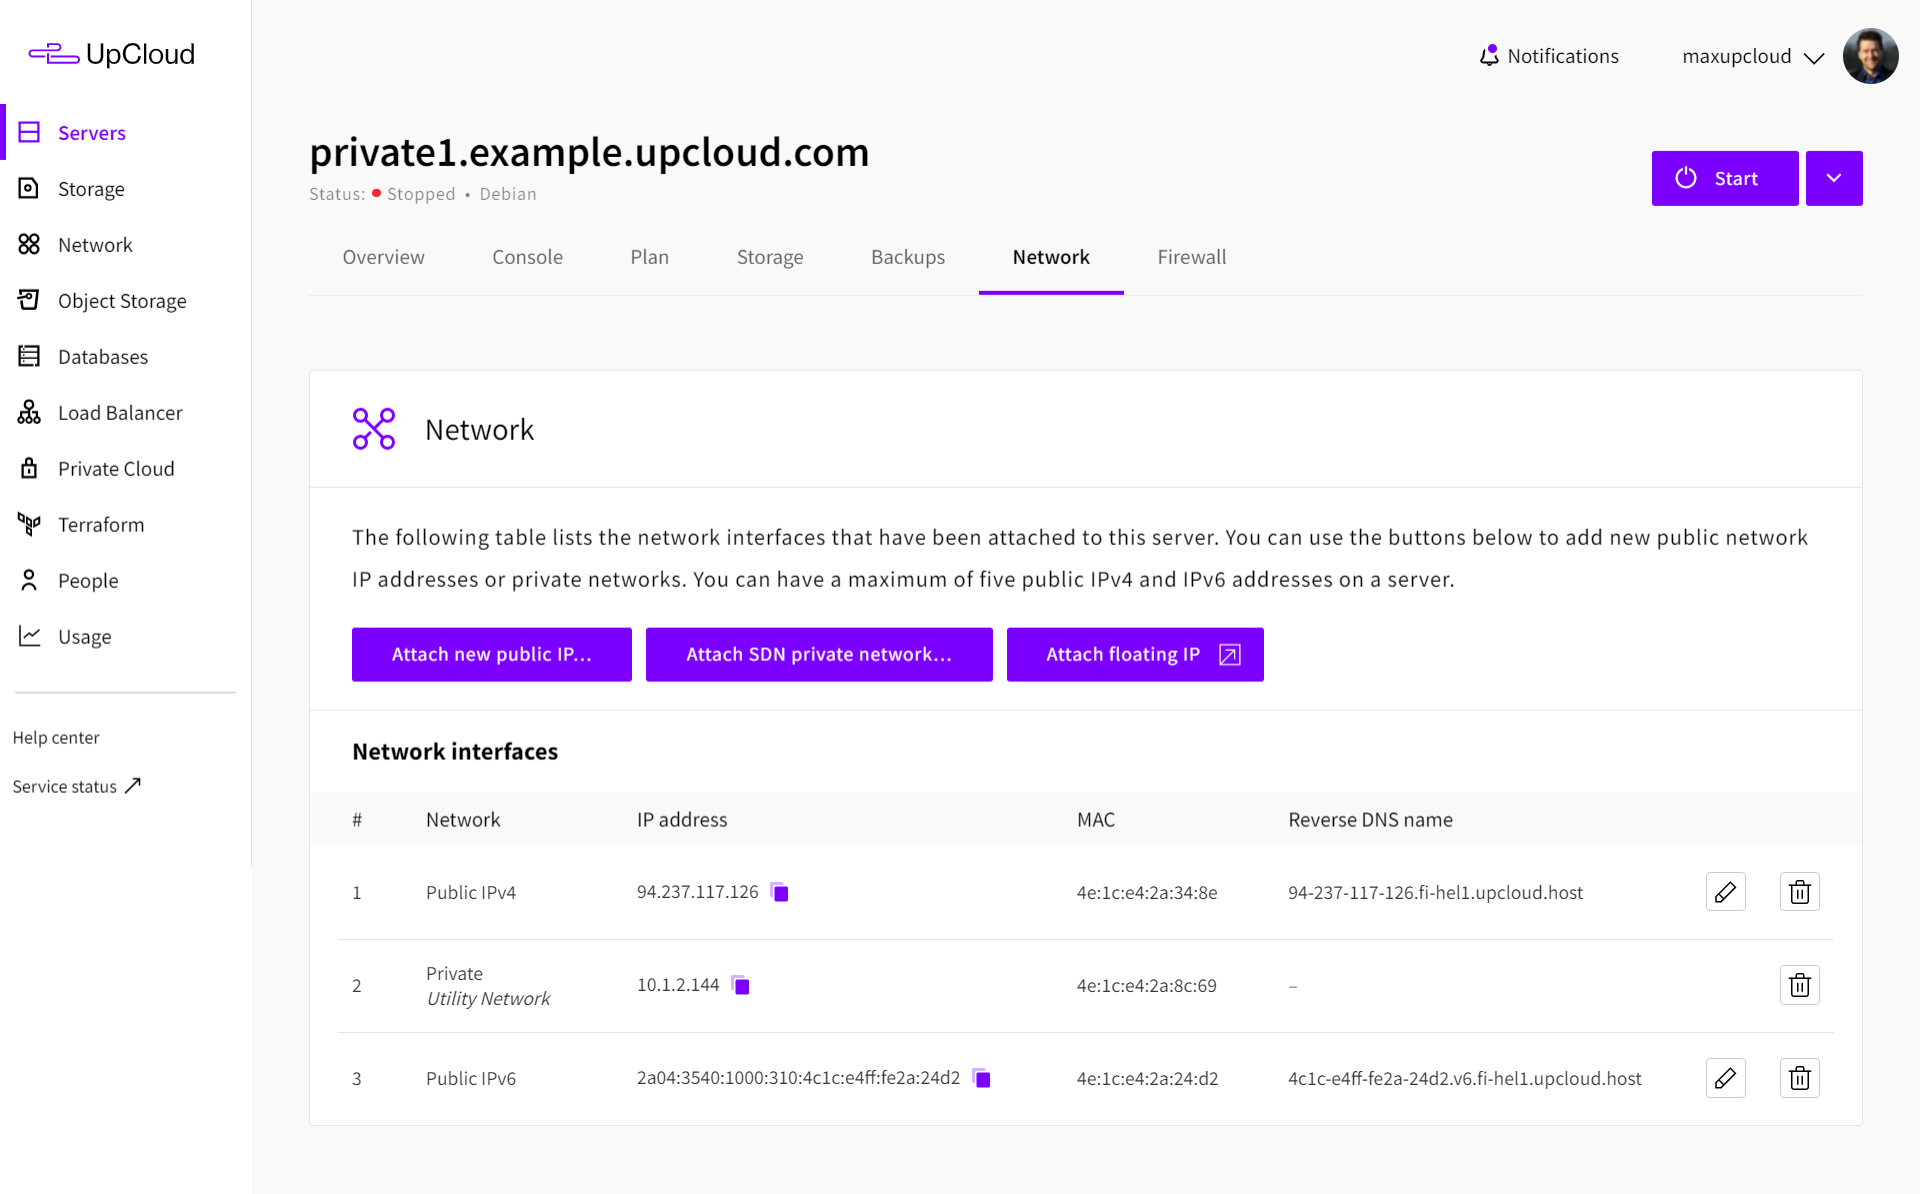Expand the Start button dropdown arrow
Screen dimensions: 1920x1194
click(x=1834, y=178)
